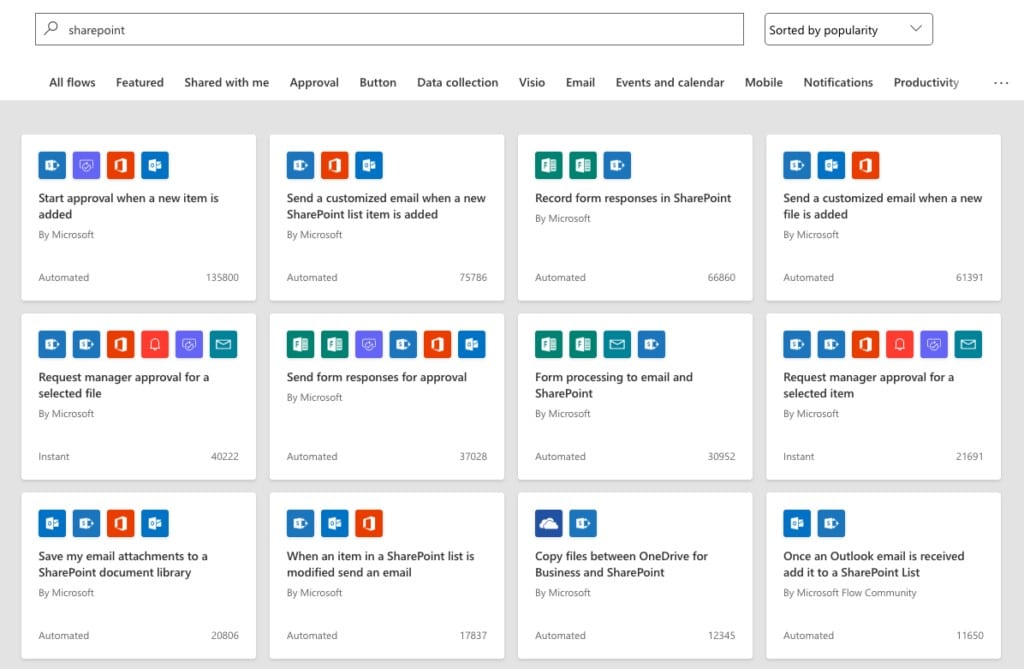Image resolution: width=1024 pixels, height=669 pixels.
Task: Click the magnifier icon in the search box
Action: pos(51,29)
